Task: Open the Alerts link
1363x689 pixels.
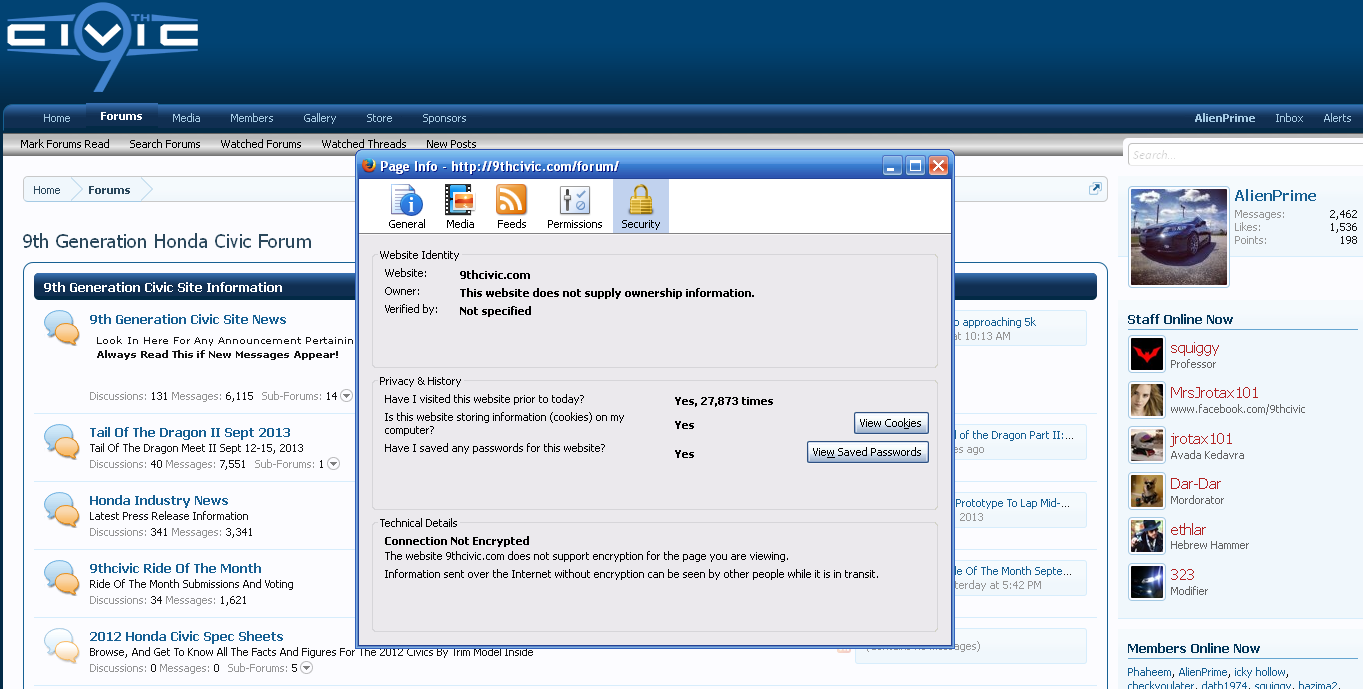Action: click(1337, 118)
